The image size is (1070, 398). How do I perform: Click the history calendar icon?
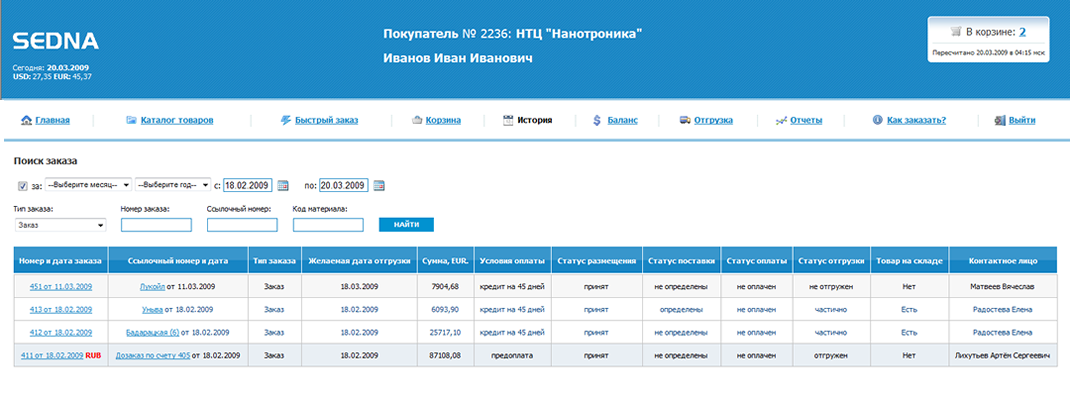508,121
